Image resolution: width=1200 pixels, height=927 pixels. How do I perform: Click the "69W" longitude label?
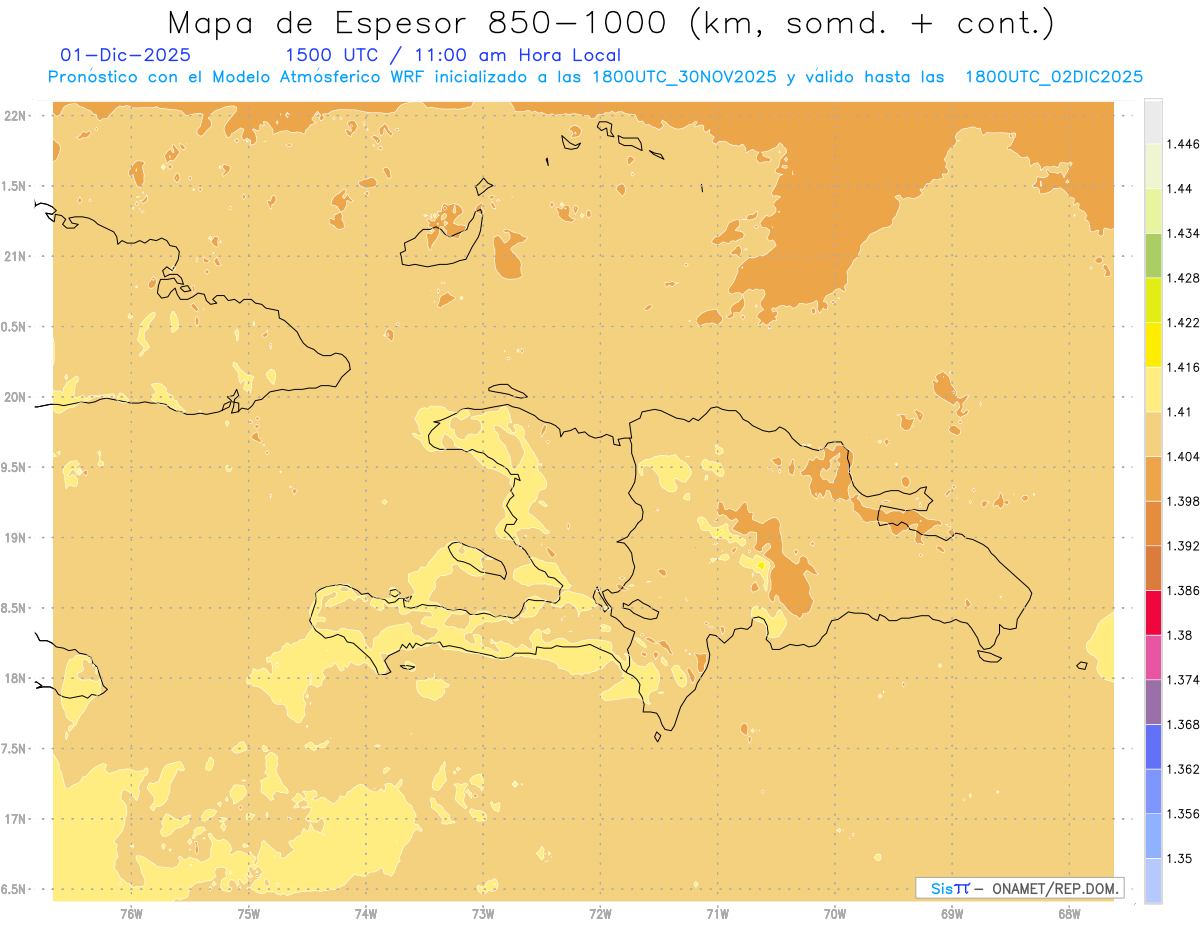tap(952, 913)
